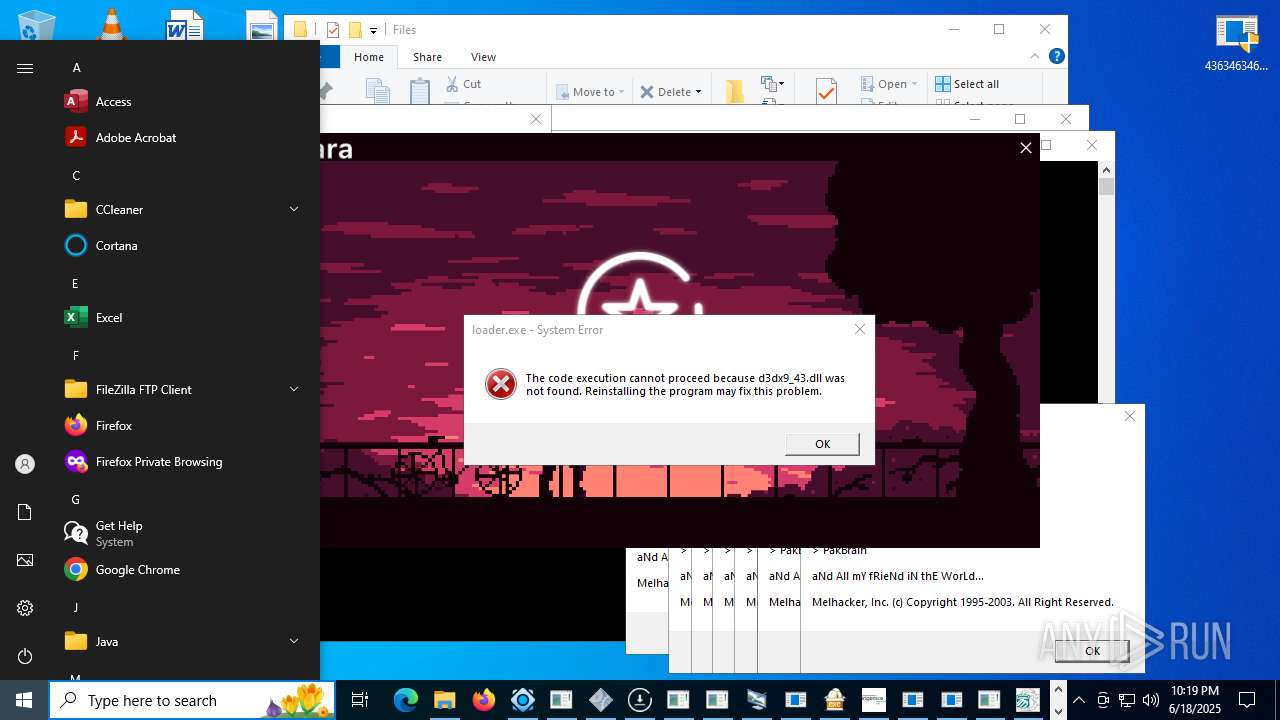
Task: Click the download-arrow app on the taskbar
Action: [x=639, y=700]
